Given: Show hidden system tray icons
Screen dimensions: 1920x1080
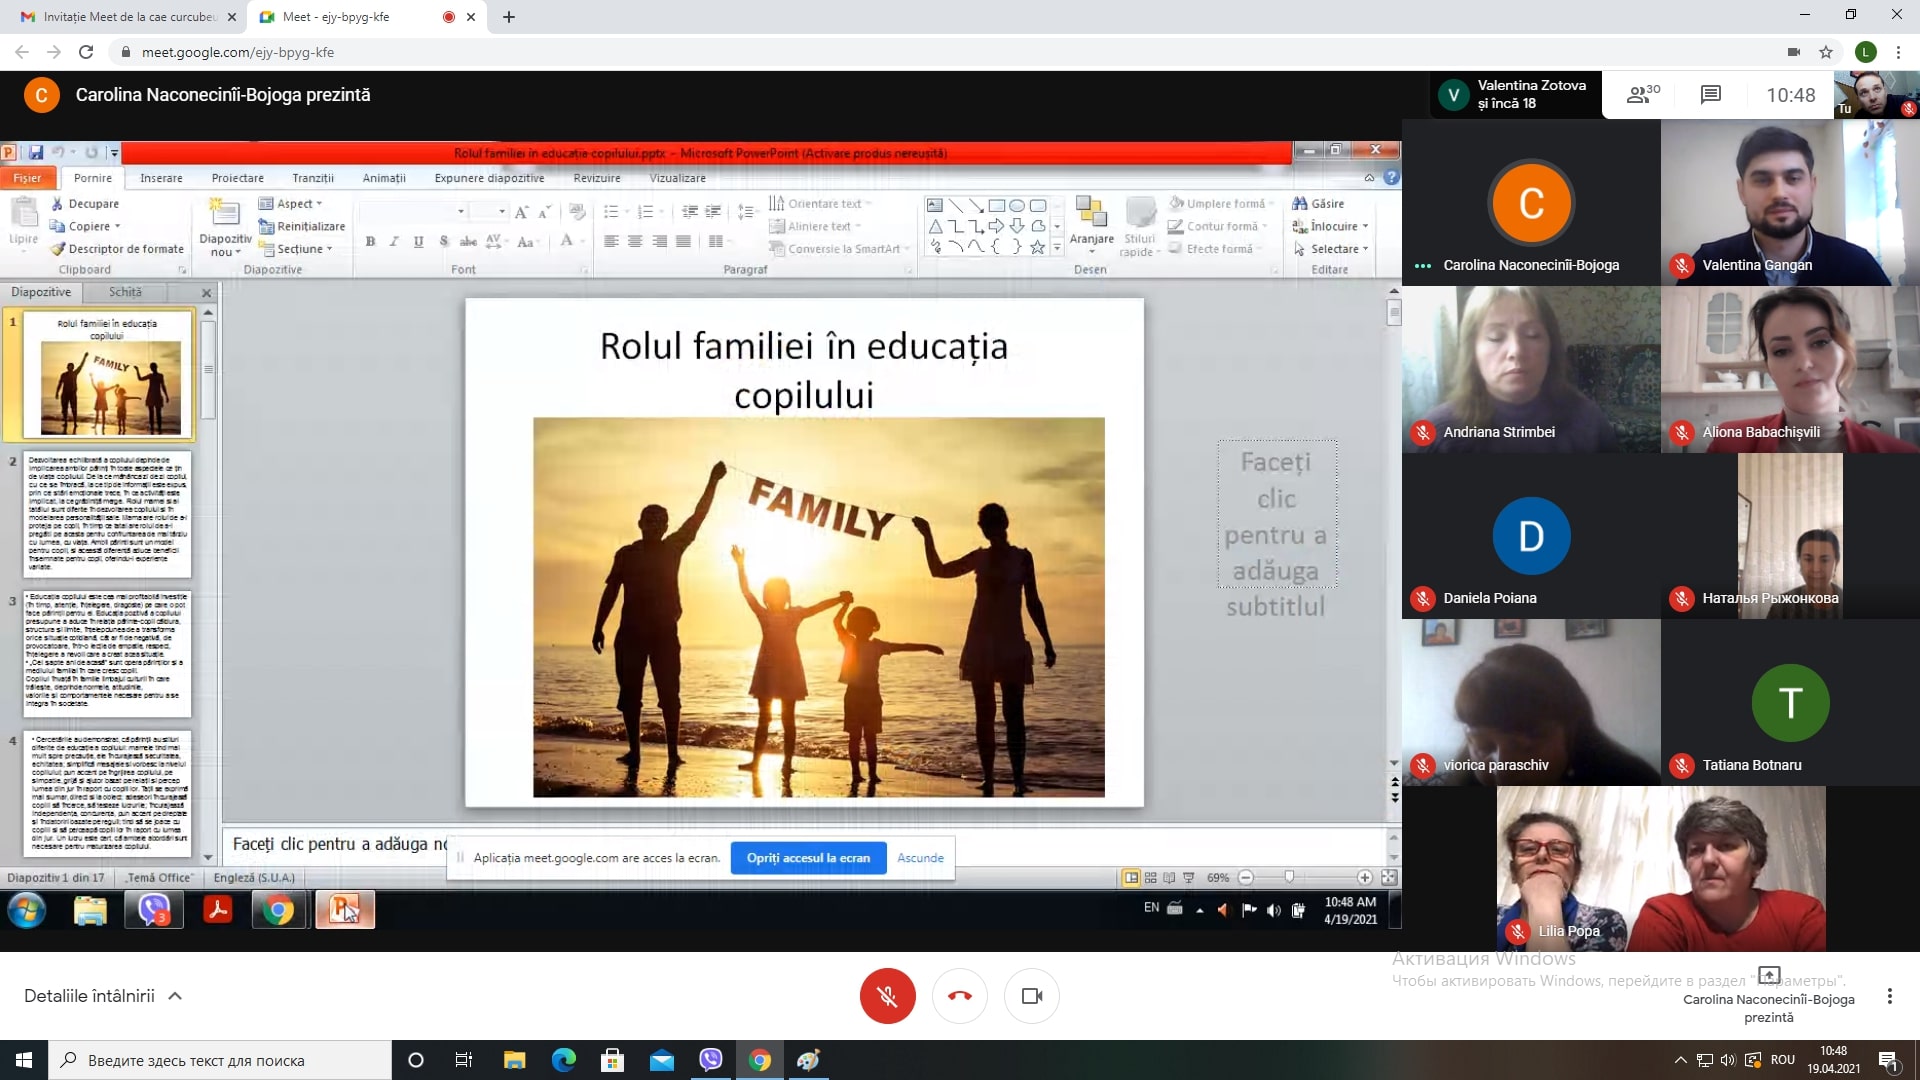Looking at the screenshot, I should (1680, 1060).
